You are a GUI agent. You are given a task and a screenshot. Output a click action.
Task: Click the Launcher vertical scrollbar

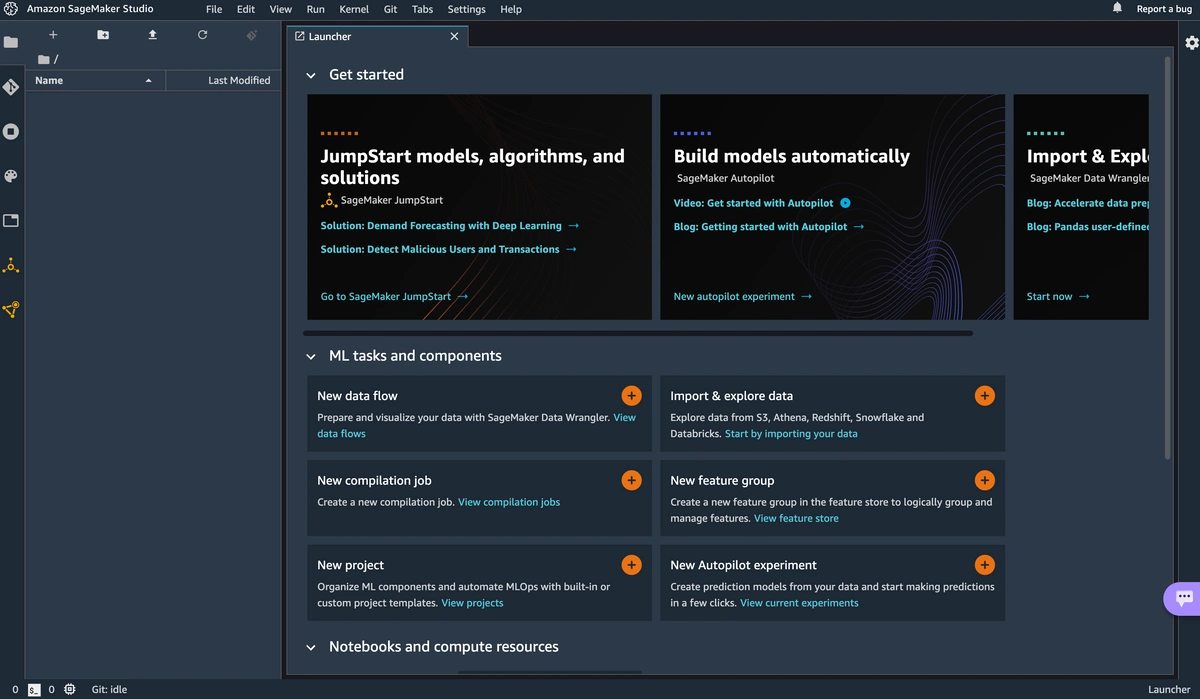[x=1168, y=258]
